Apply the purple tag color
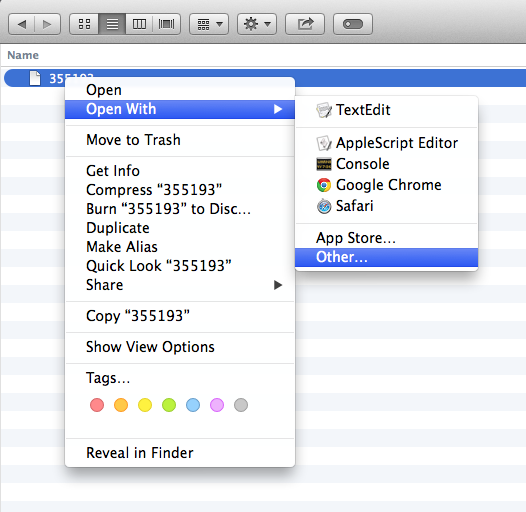 click(217, 405)
